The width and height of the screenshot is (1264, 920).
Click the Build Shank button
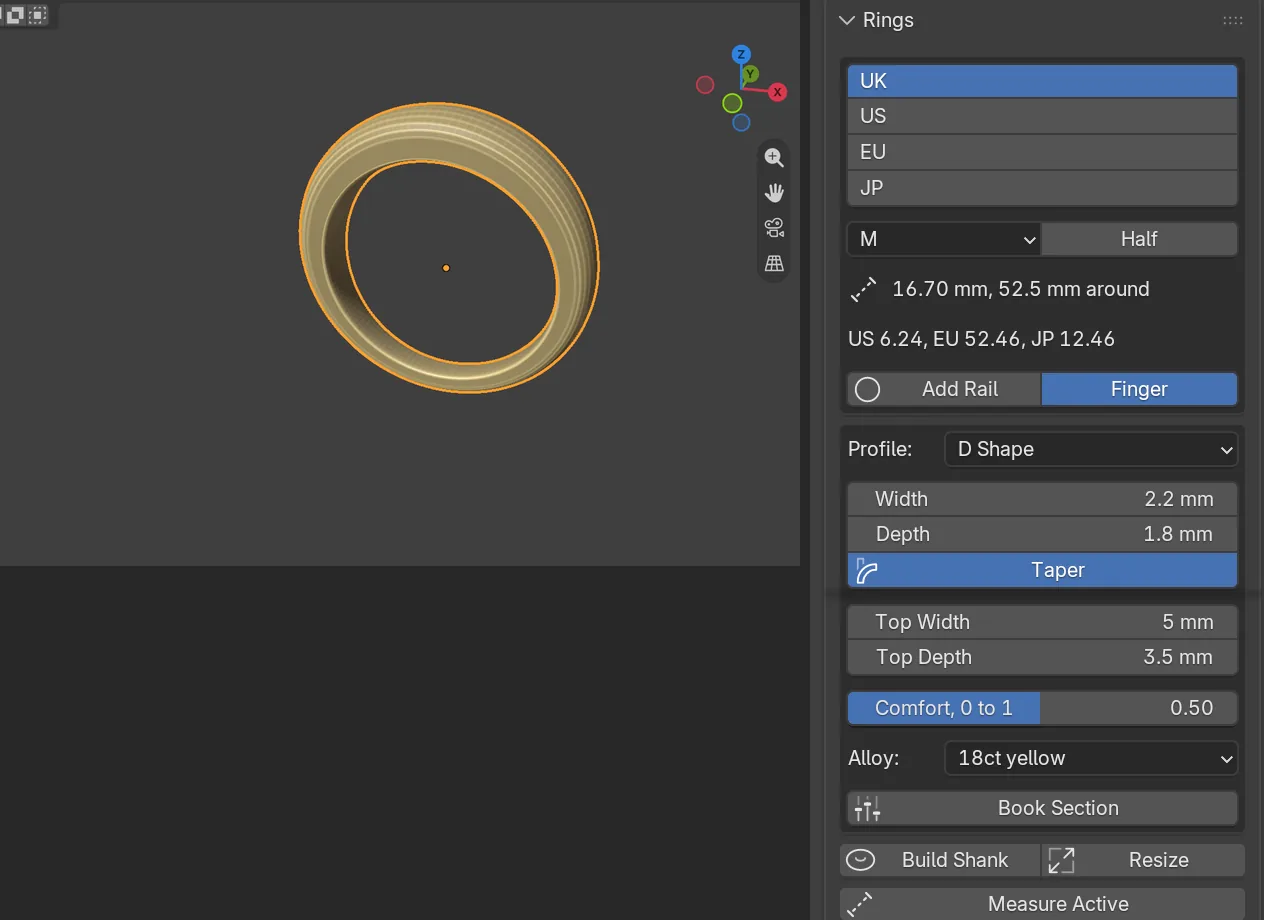[x=940, y=860]
